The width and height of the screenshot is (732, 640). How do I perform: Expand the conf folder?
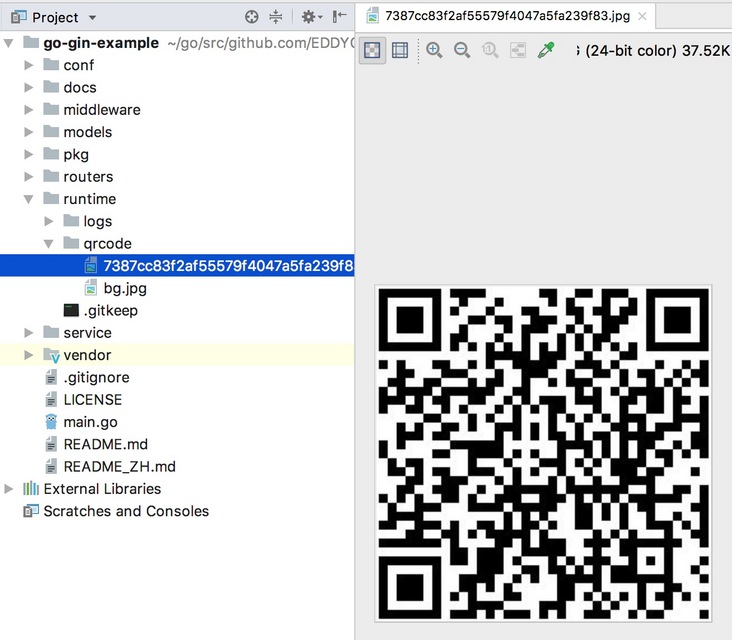coord(28,65)
